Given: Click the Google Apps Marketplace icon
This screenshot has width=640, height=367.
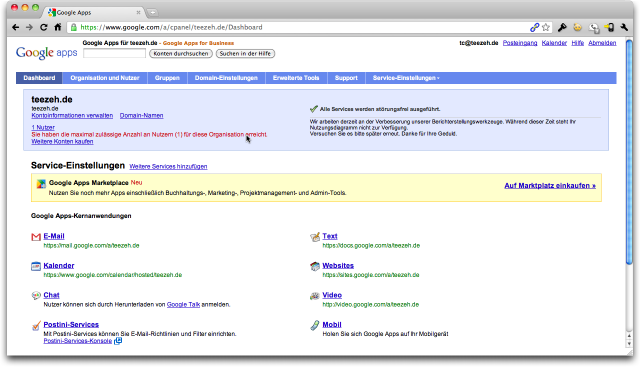Looking at the screenshot, I should click(x=41, y=184).
